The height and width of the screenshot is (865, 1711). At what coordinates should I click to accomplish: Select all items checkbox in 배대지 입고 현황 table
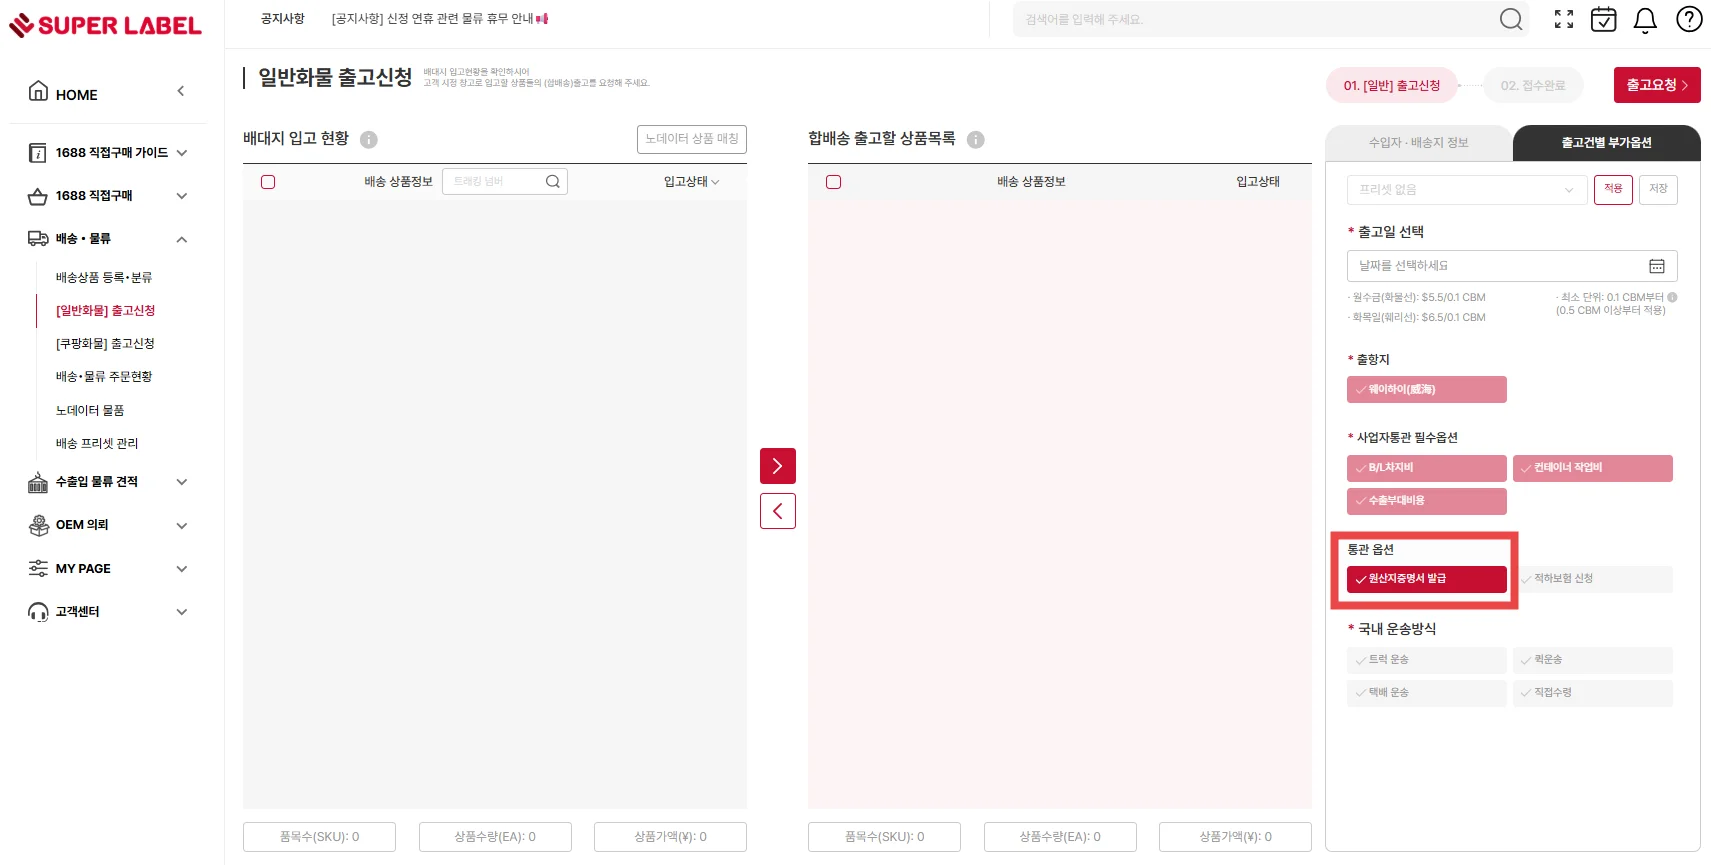click(268, 182)
